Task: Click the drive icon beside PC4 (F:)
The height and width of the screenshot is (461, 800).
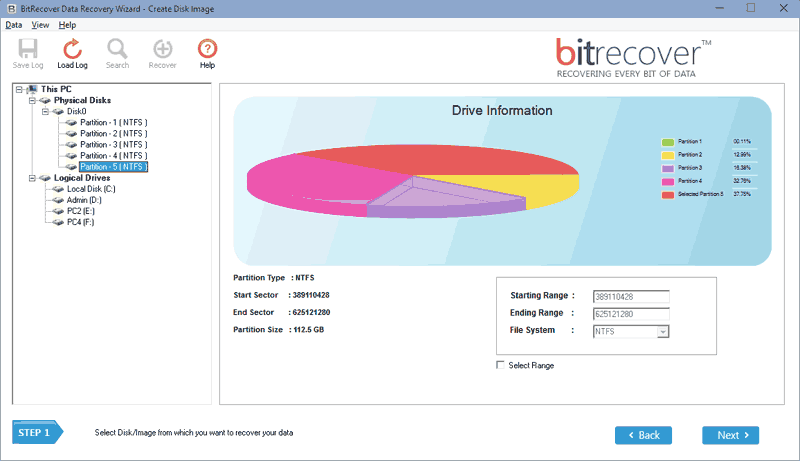Action: (x=58, y=222)
